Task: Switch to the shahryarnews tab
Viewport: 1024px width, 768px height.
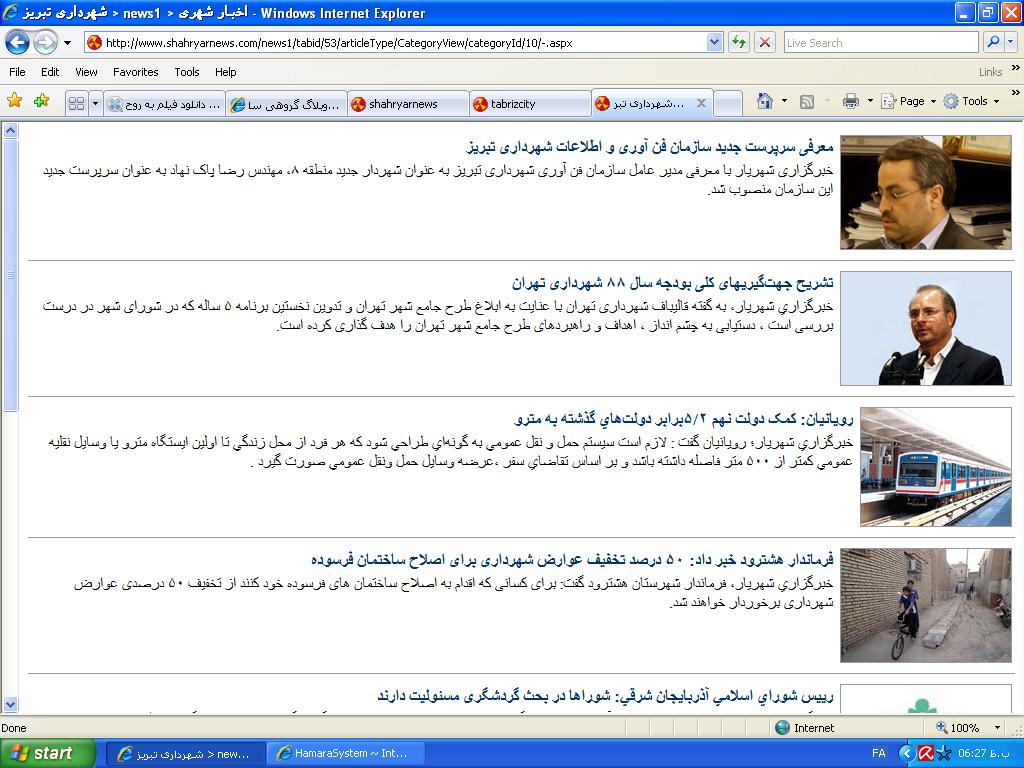Action: pyautogui.click(x=407, y=104)
